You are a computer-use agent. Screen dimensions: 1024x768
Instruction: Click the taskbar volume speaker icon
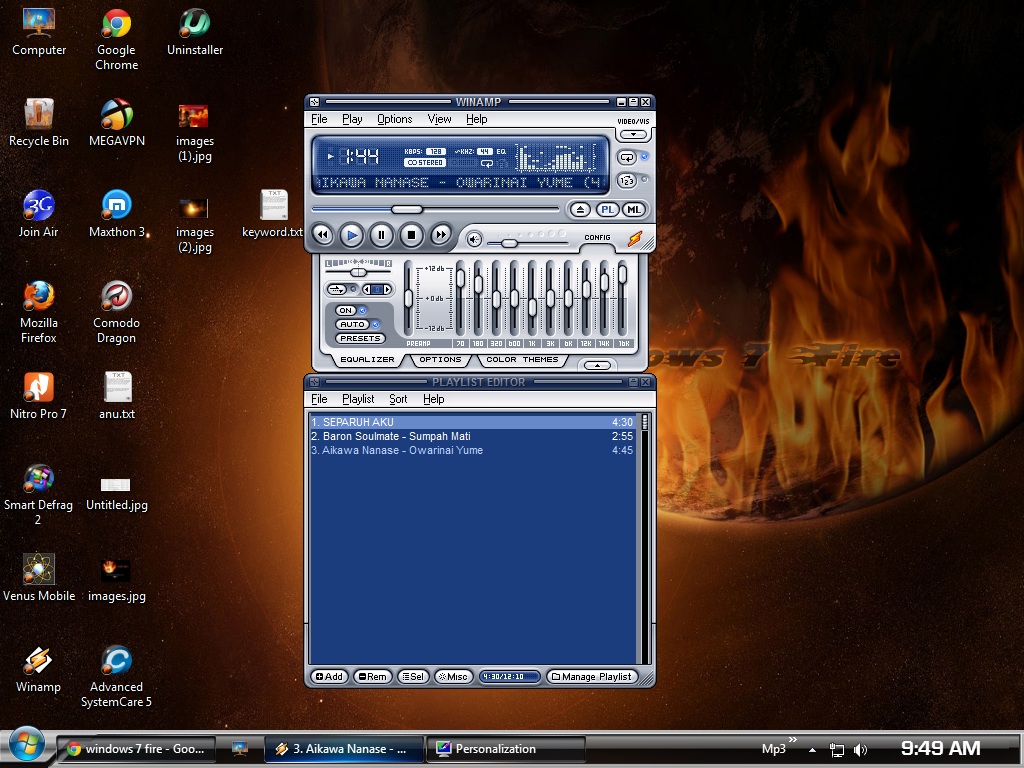coord(861,750)
